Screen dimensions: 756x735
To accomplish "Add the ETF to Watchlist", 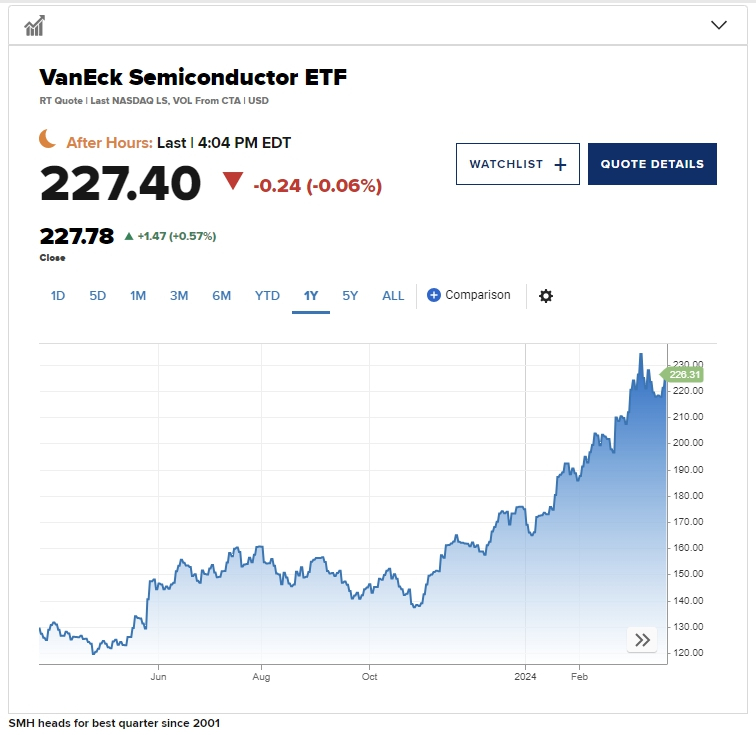I will (517, 164).
